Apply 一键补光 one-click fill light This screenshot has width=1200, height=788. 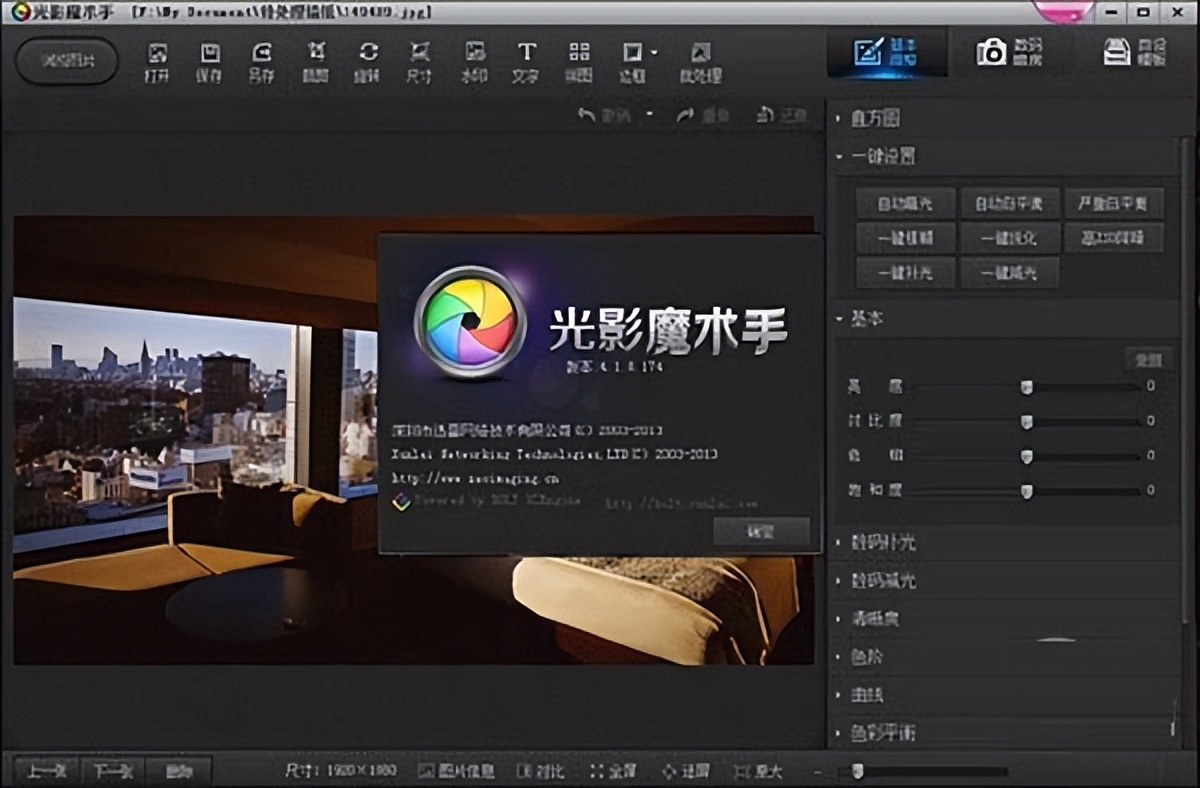(x=906, y=272)
